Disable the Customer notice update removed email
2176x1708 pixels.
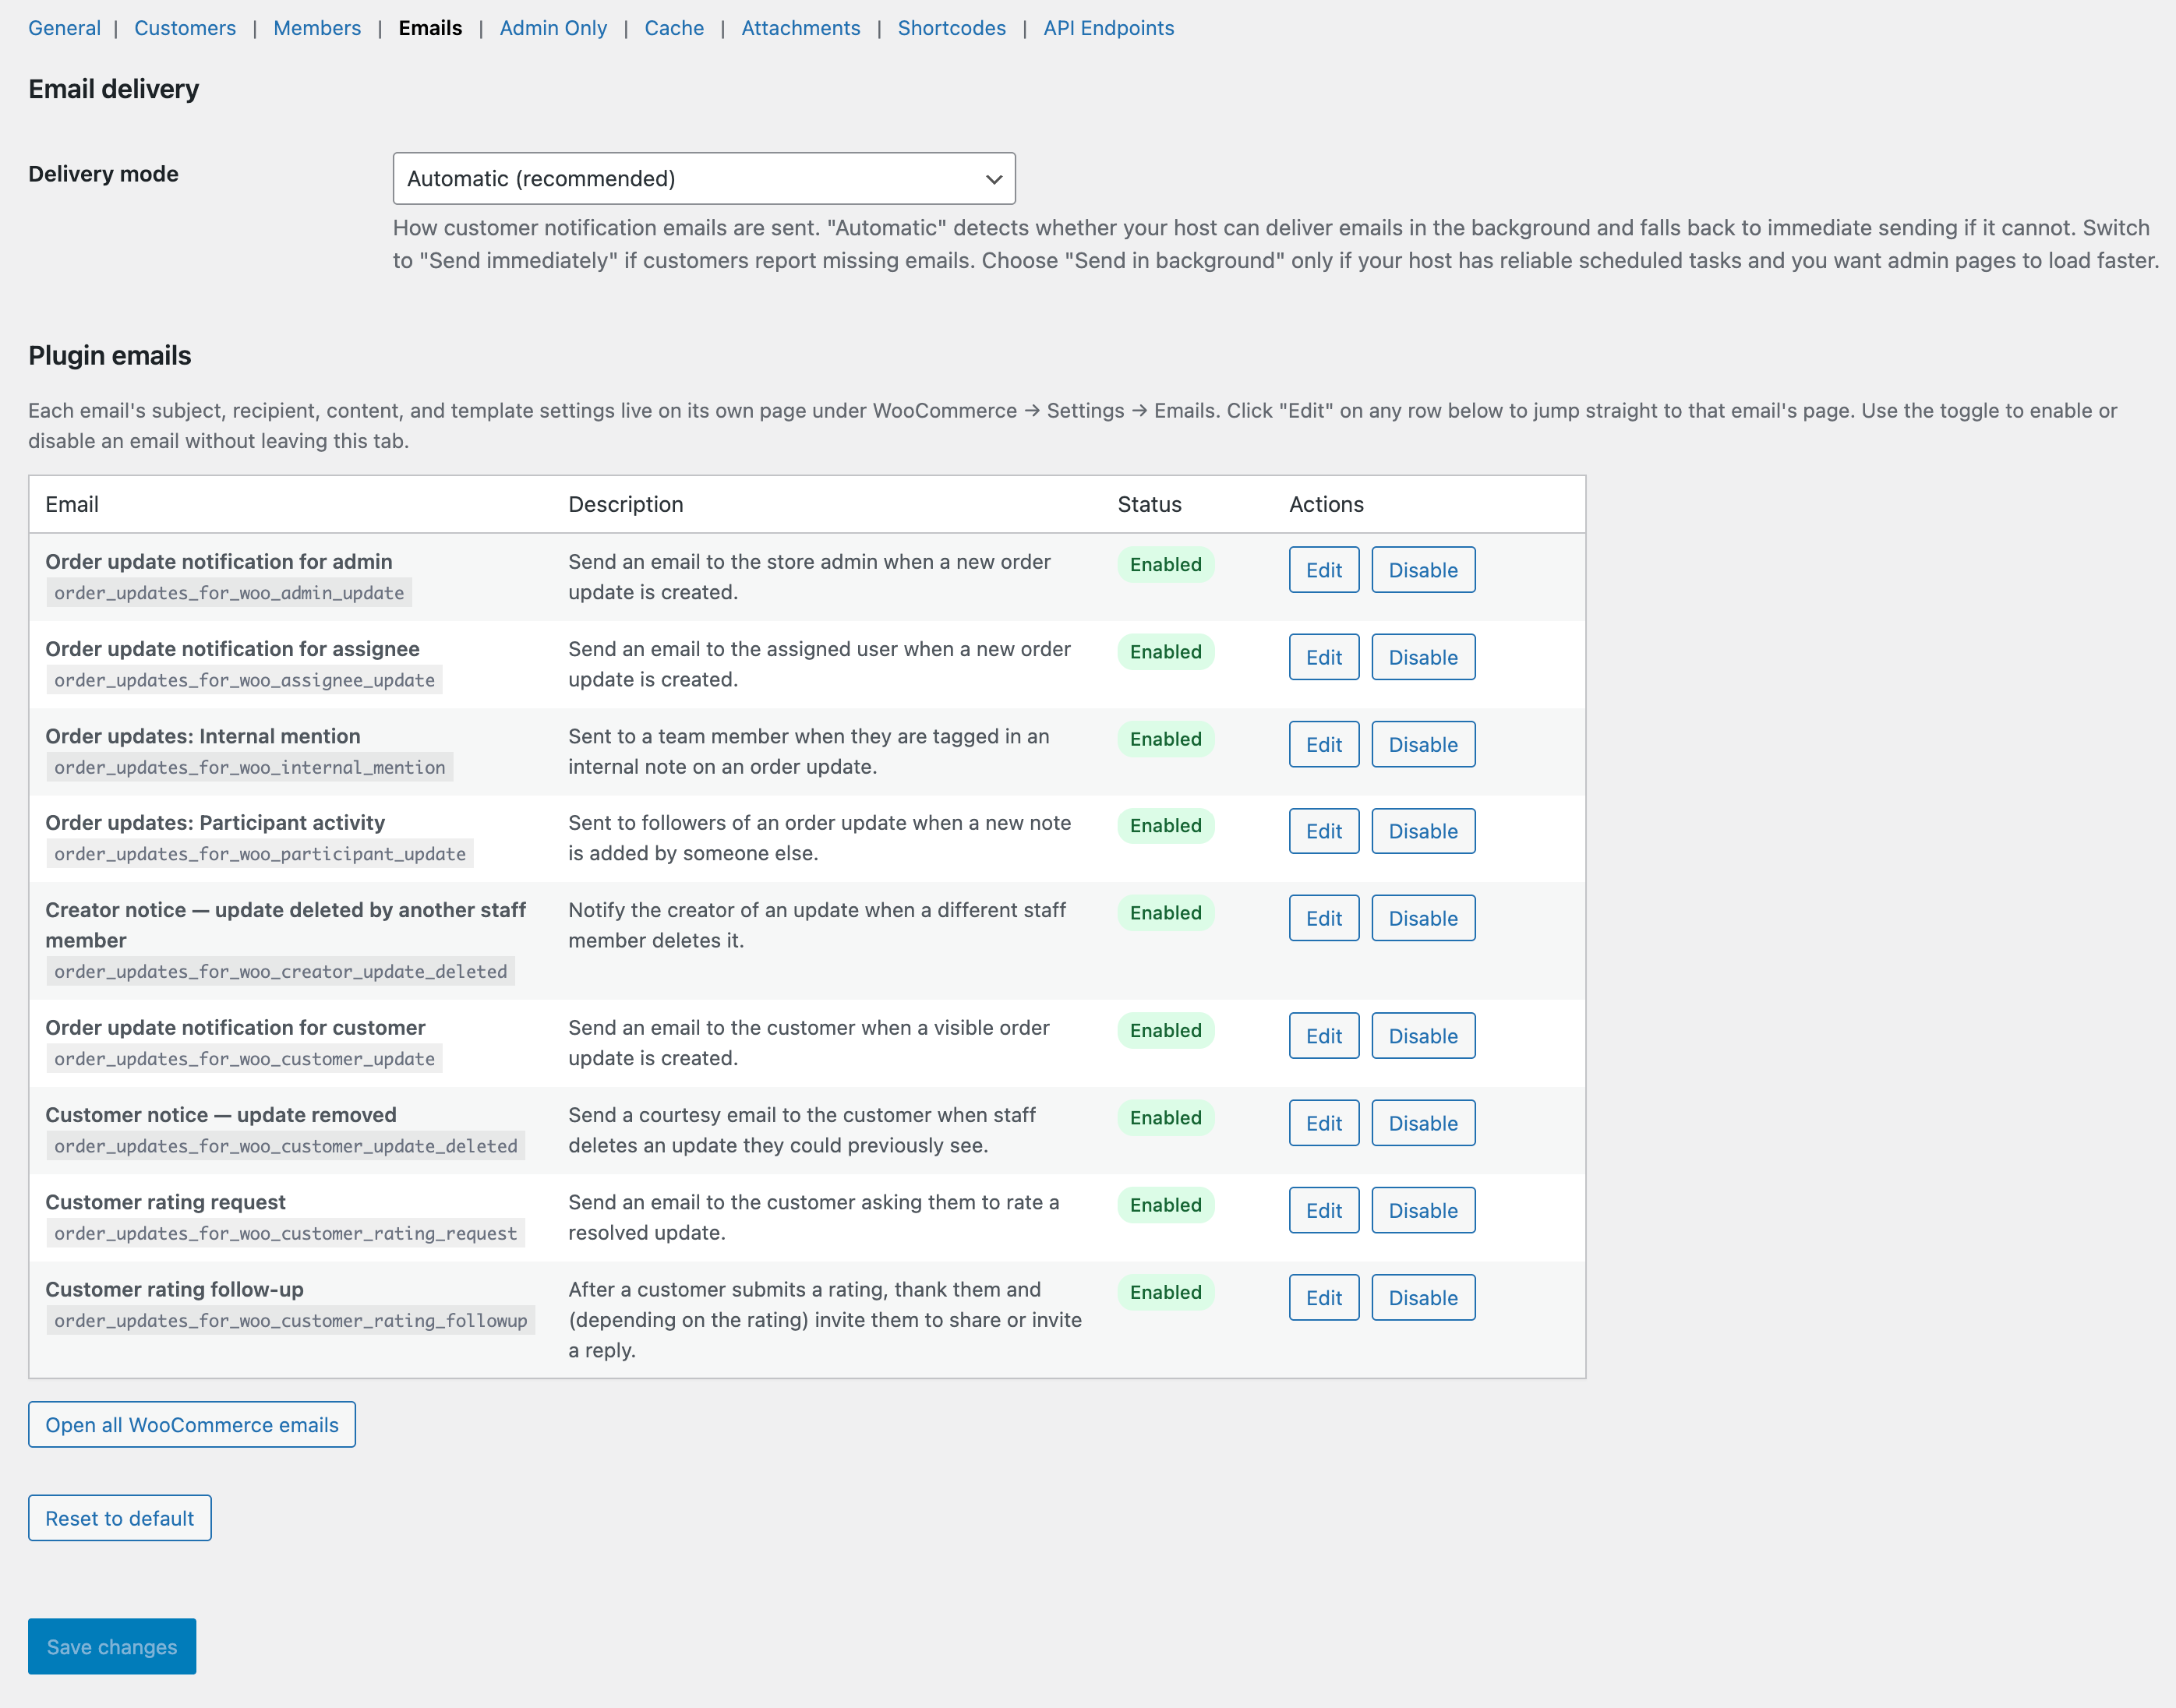click(x=1423, y=1123)
